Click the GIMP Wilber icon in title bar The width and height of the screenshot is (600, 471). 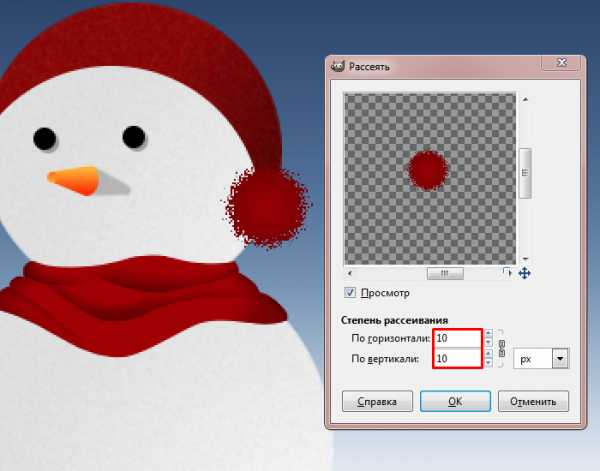(338, 66)
